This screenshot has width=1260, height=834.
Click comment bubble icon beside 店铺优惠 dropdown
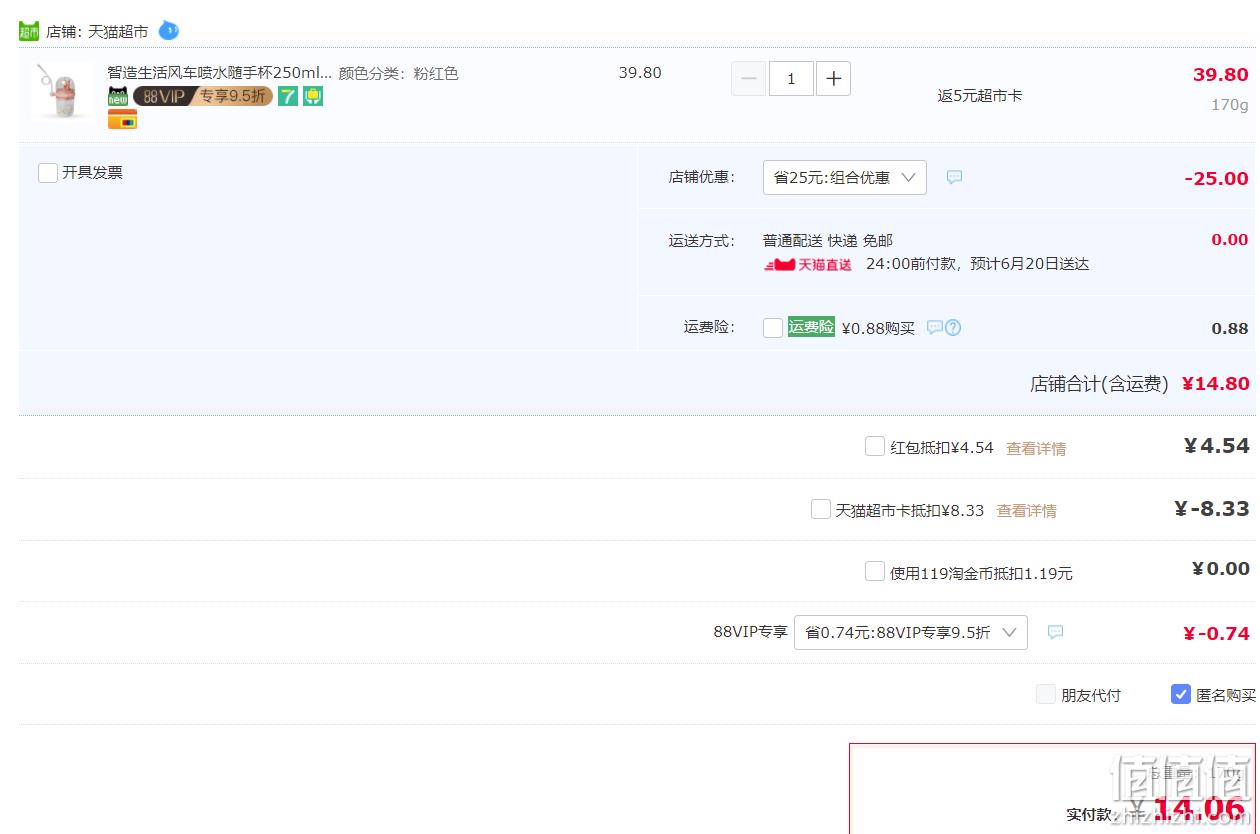(x=954, y=177)
